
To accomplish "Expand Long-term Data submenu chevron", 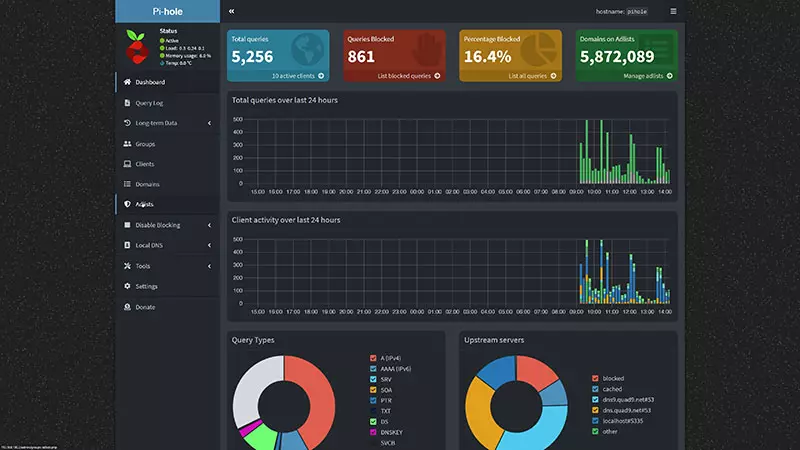I will [209, 123].
